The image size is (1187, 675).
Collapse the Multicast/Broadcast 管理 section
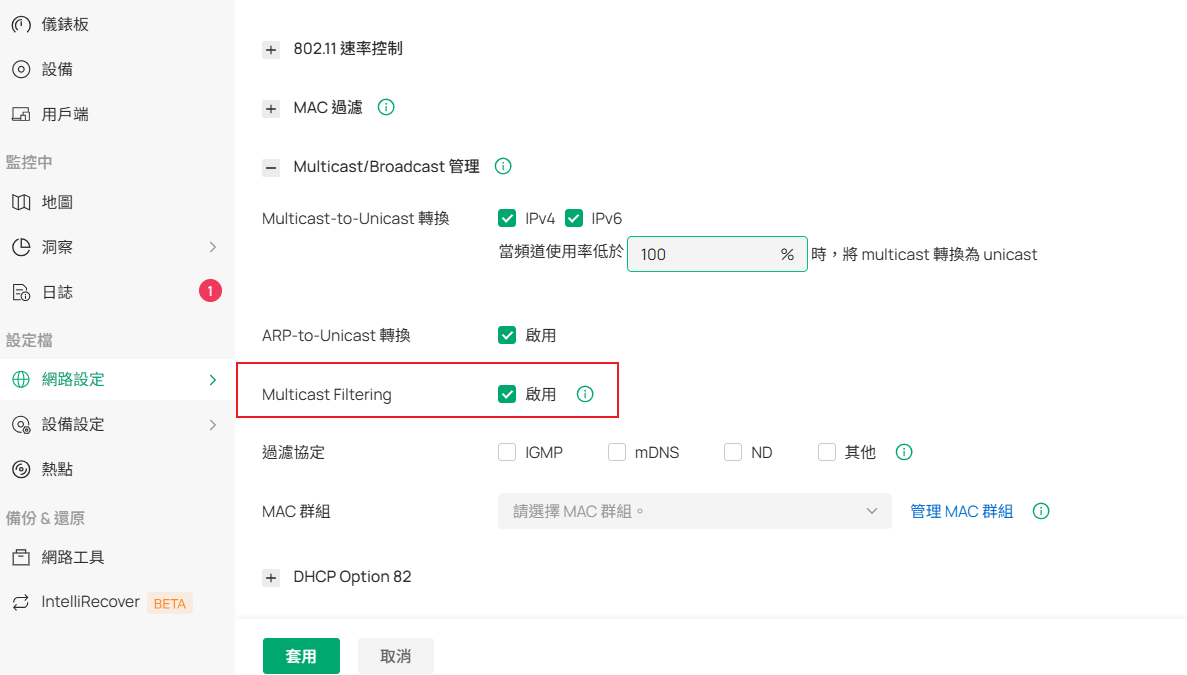pos(271,167)
